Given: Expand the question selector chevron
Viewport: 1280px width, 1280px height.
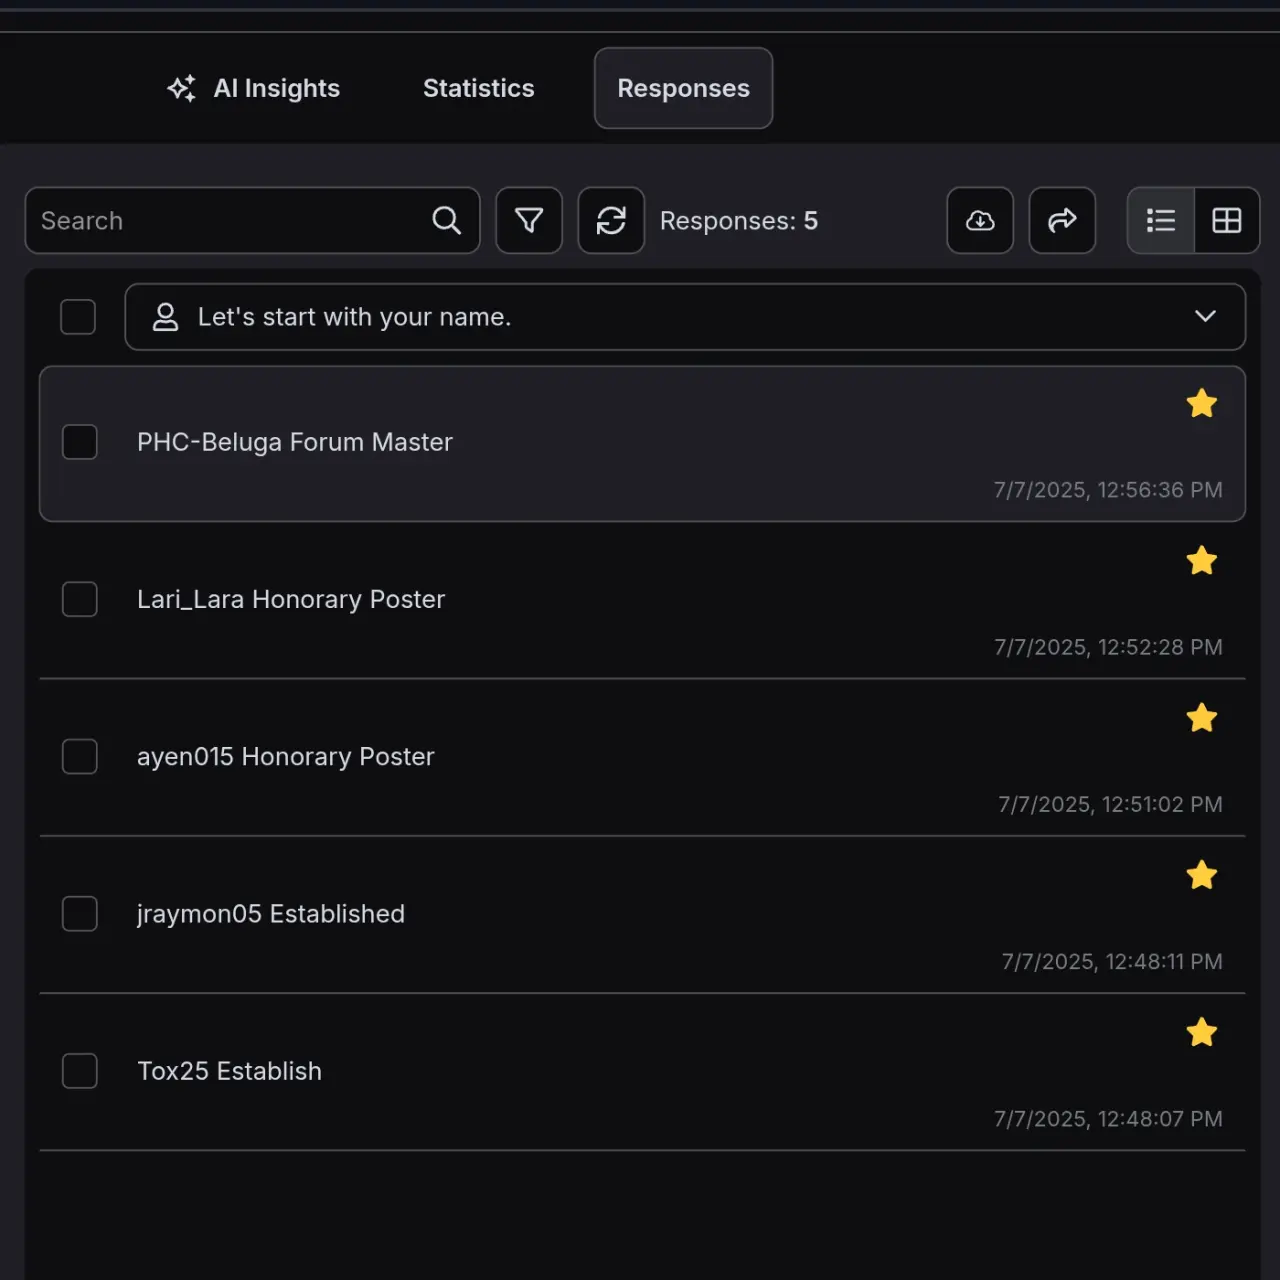Looking at the screenshot, I should [x=1205, y=316].
